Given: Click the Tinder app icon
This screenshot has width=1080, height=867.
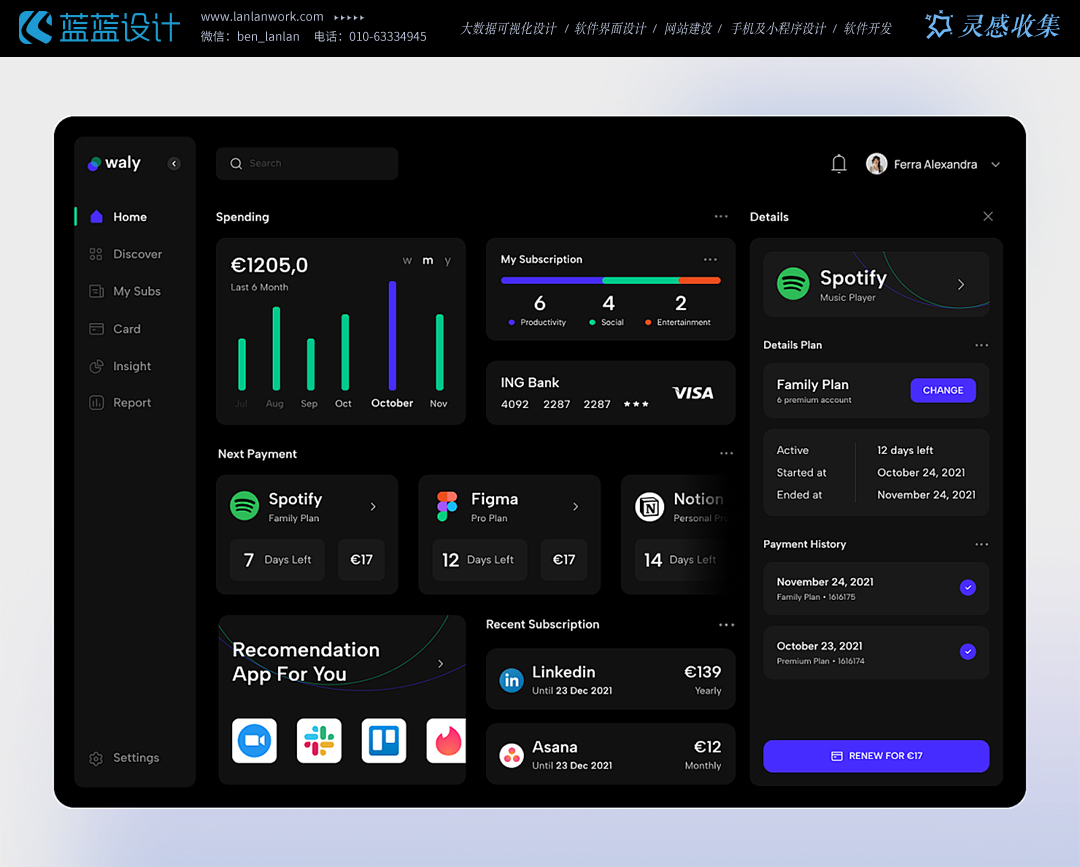Looking at the screenshot, I should 446,741.
